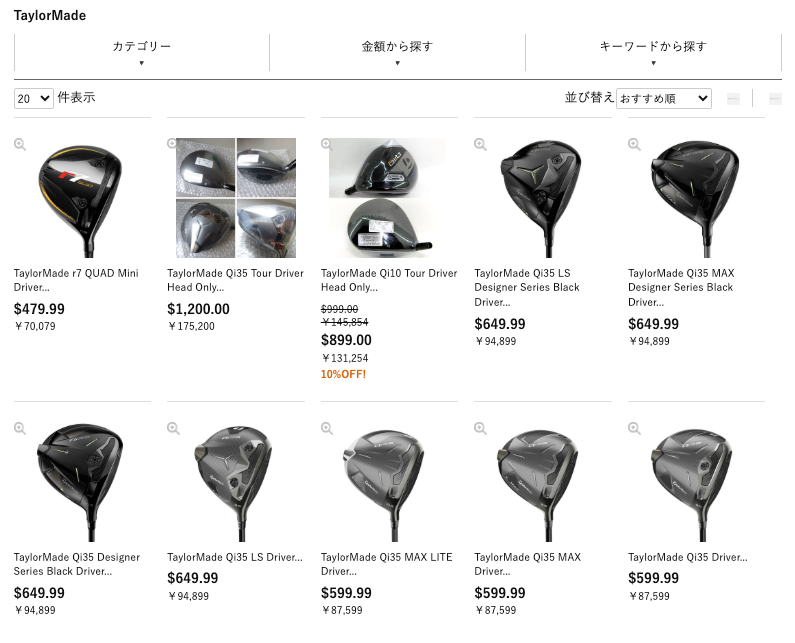Image resolution: width=795 pixels, height=643 pixels.
Task: Open TaylorMade r7 QUAD Mini Driver link
Action: click(x=76, y=280)
